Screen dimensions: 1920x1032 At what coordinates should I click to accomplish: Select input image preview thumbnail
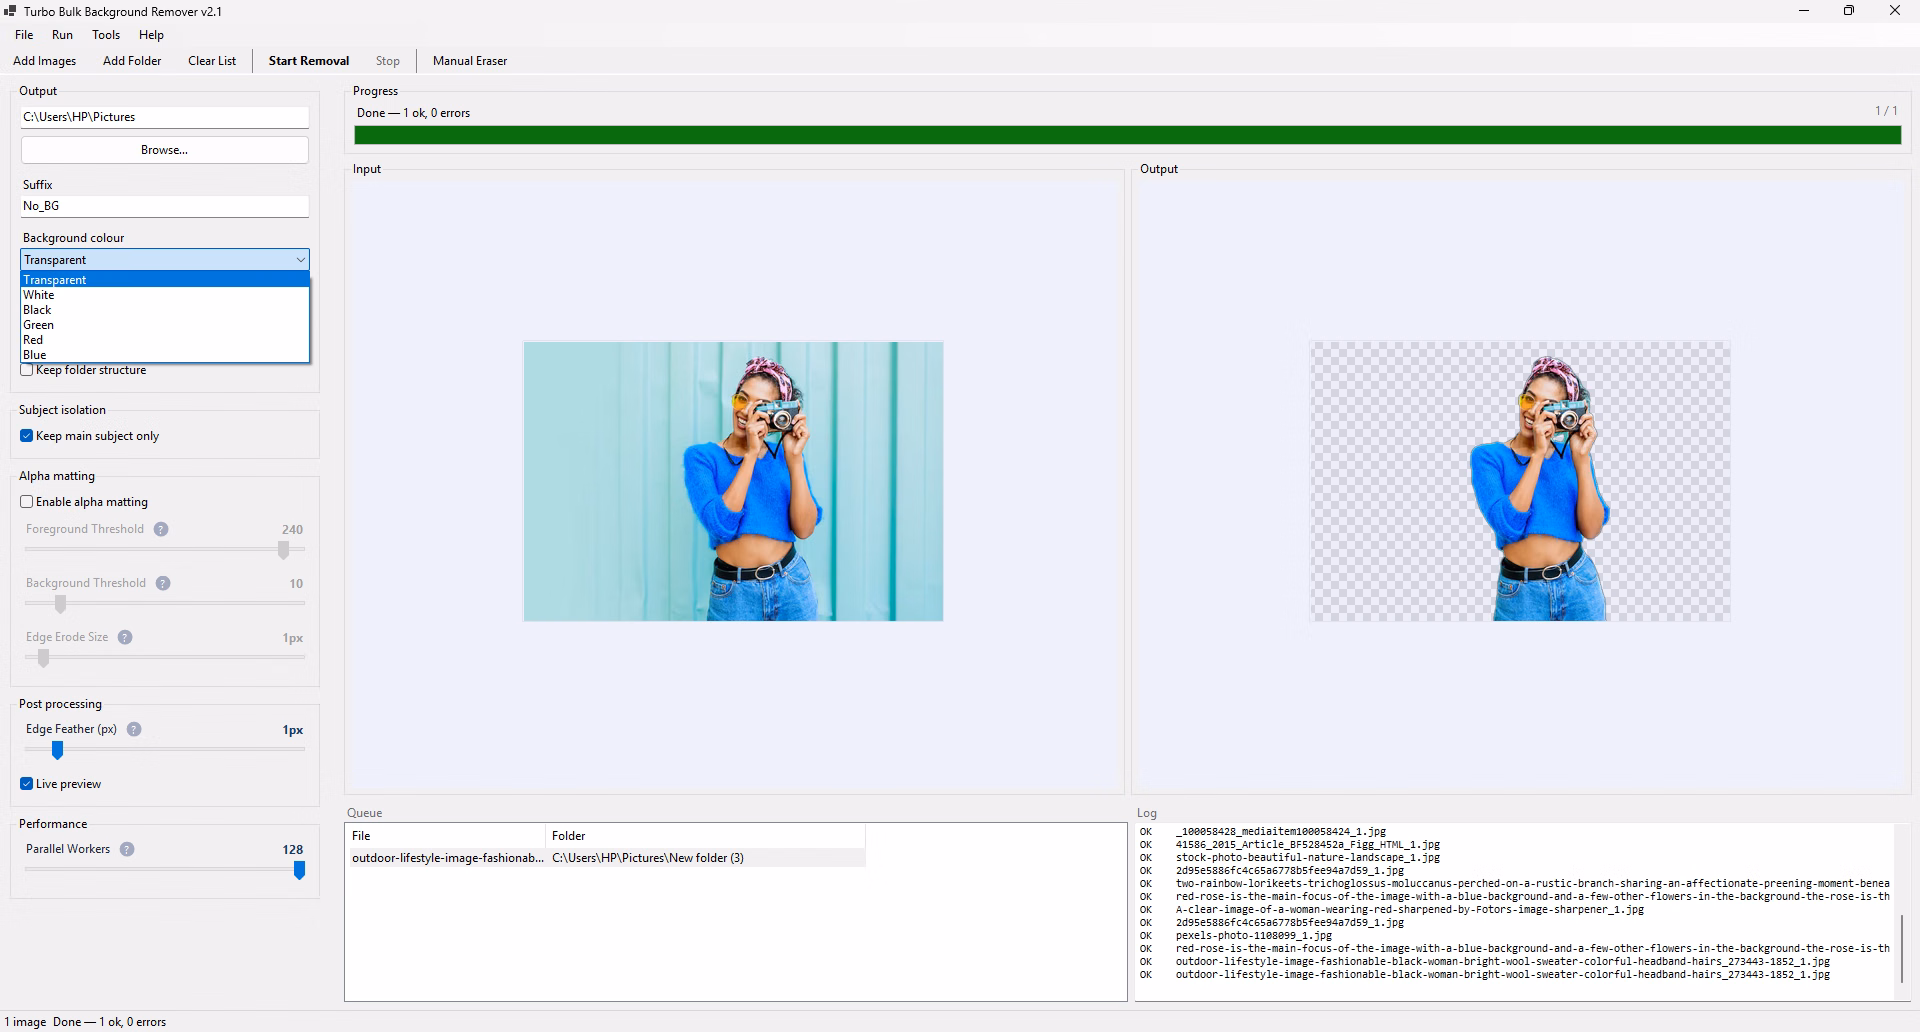733,481
